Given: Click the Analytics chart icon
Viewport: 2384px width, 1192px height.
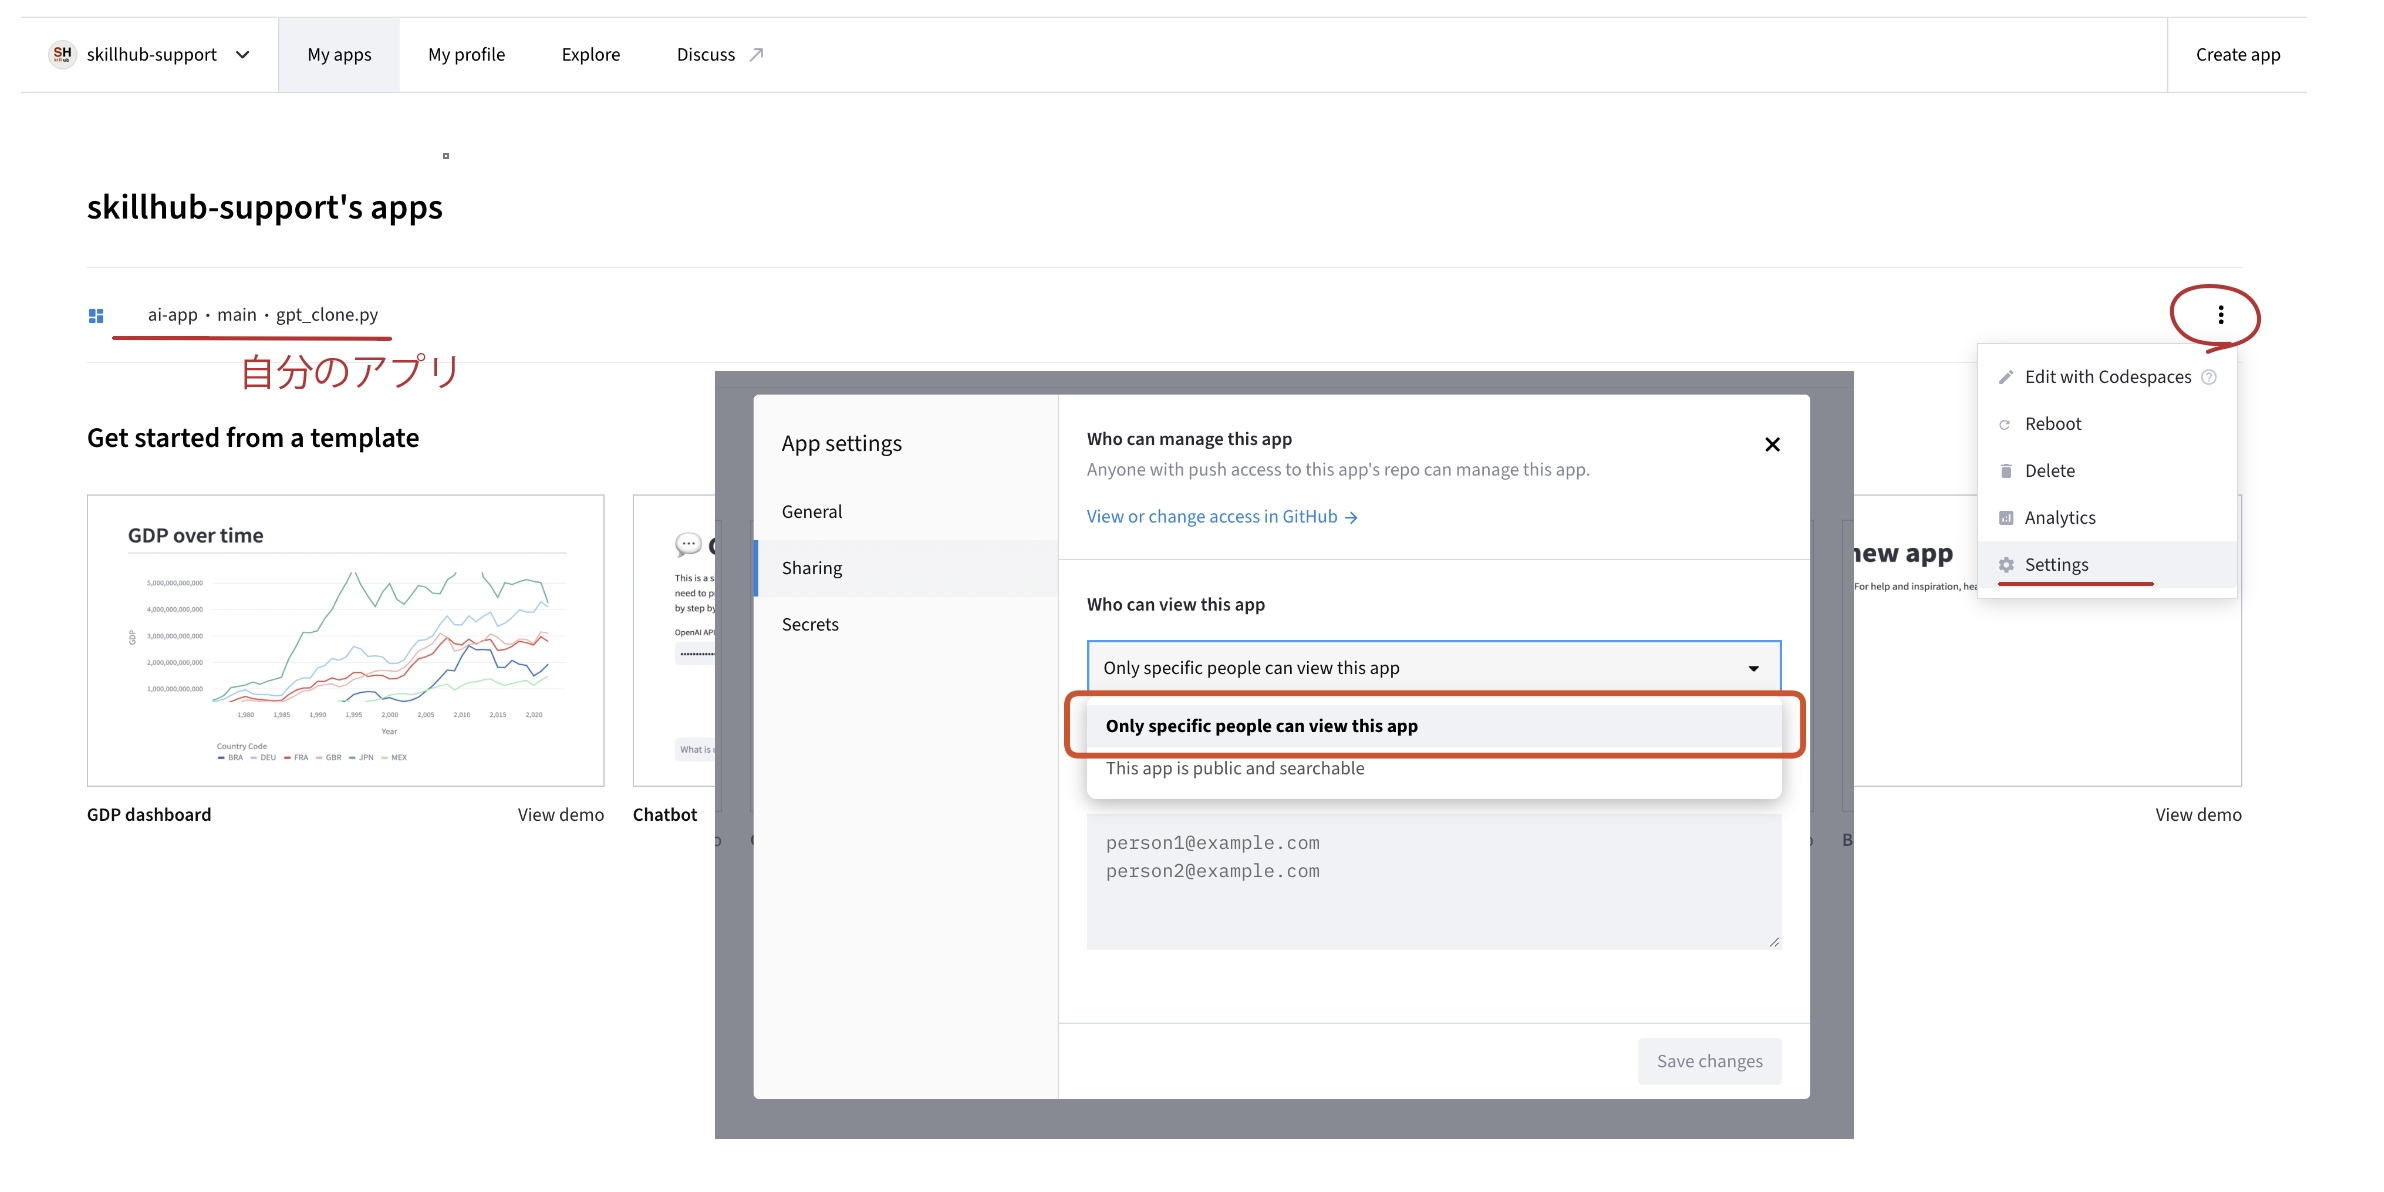Looking at the screenshot, I should coord(2006,518).
